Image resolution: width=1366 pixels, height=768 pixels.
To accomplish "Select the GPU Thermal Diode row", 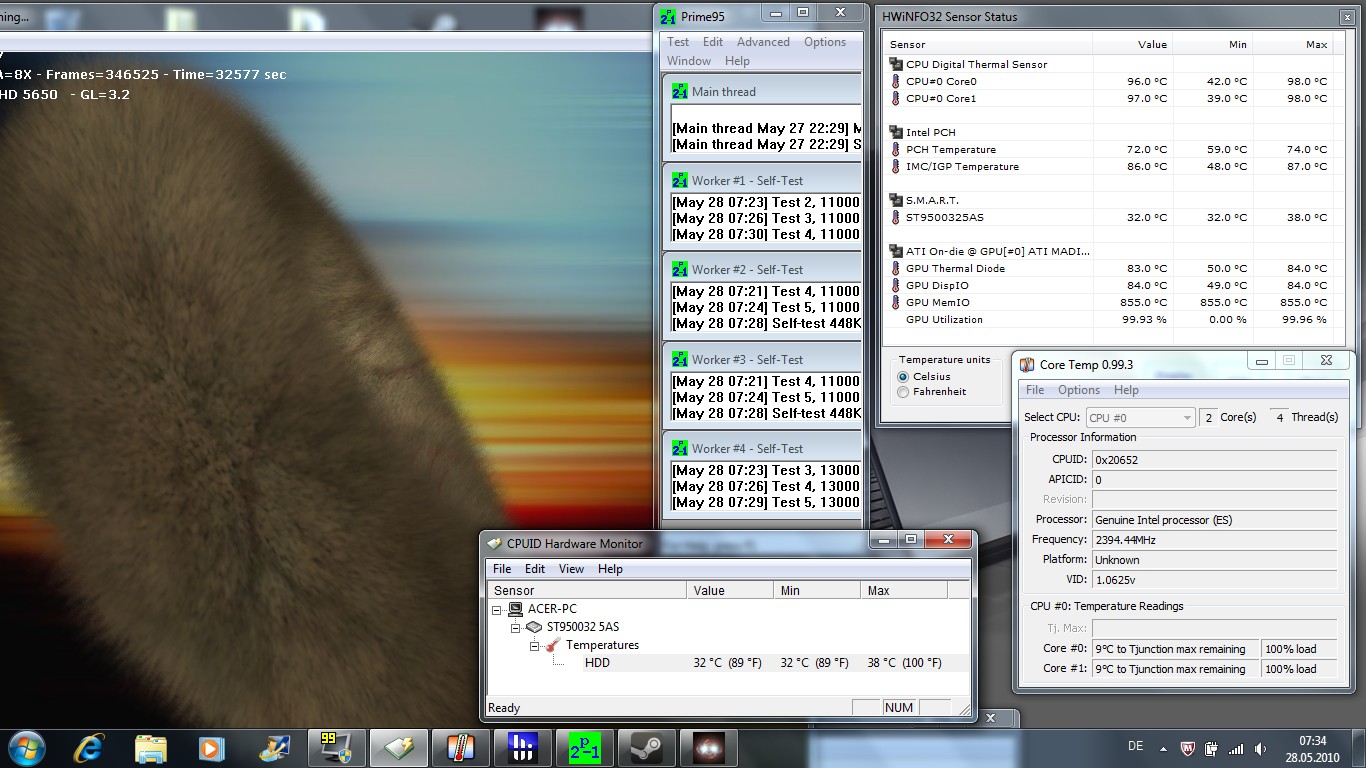I will [x=1108, y=269].
